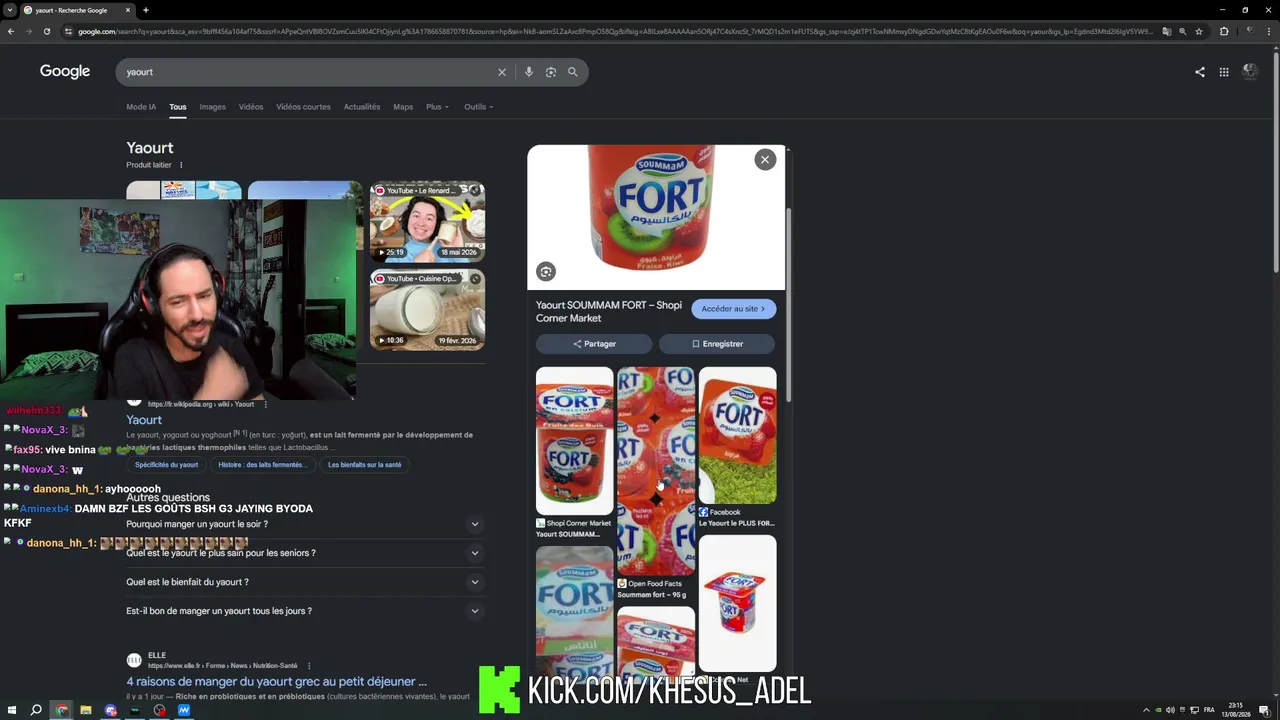This screenshot has height=720, width=1280.
Task: Switch to Images search tab
Action: coord(212,107)
